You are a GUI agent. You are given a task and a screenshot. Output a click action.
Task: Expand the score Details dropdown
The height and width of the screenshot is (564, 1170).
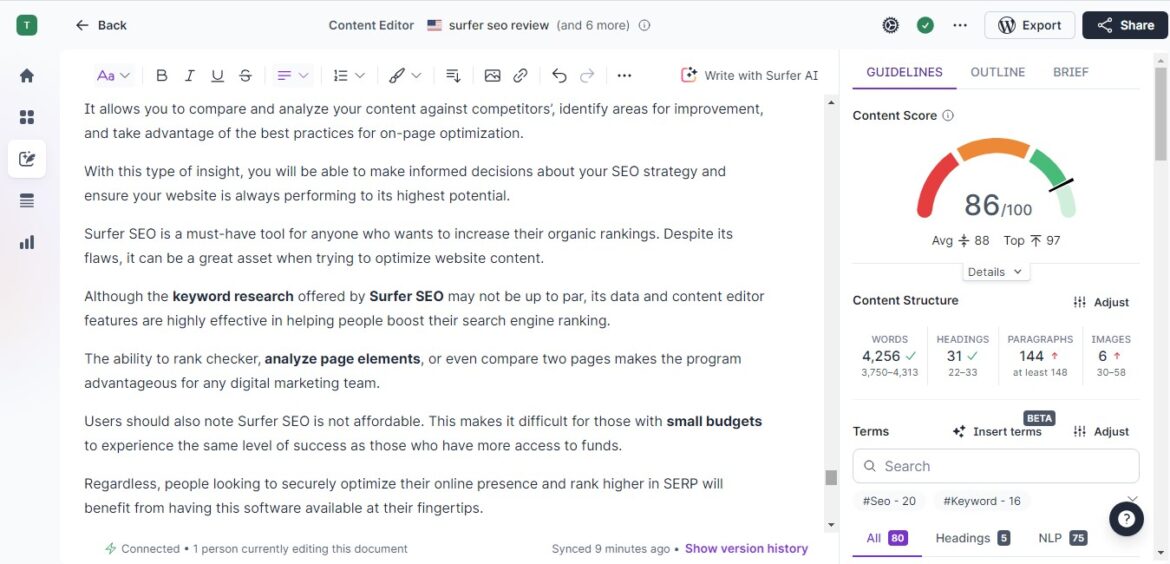[995, 272]
